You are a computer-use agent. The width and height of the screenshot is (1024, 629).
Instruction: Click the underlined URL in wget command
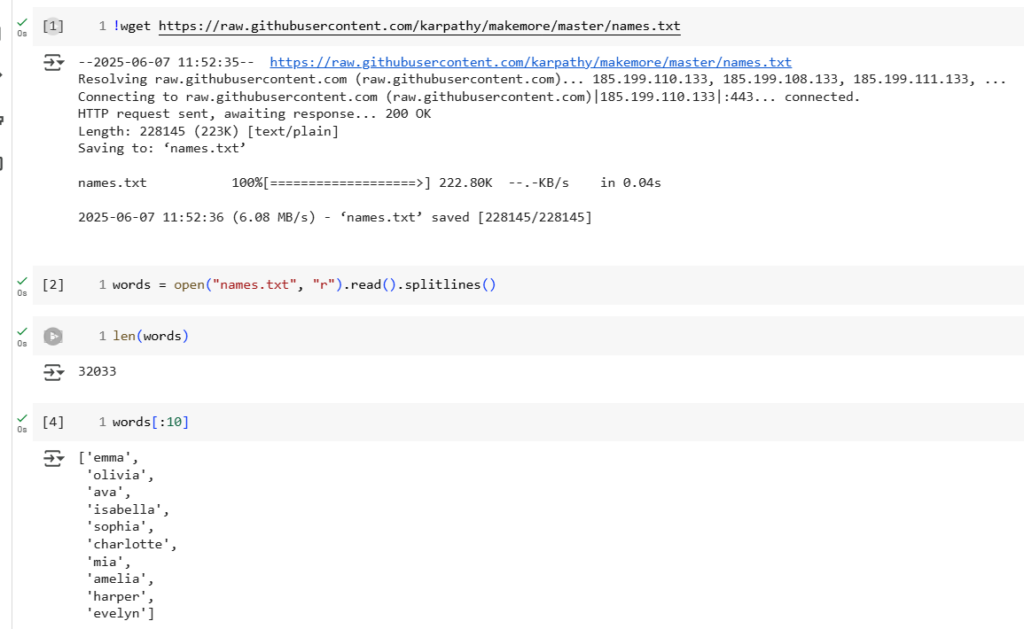click(x=420, y=25)
